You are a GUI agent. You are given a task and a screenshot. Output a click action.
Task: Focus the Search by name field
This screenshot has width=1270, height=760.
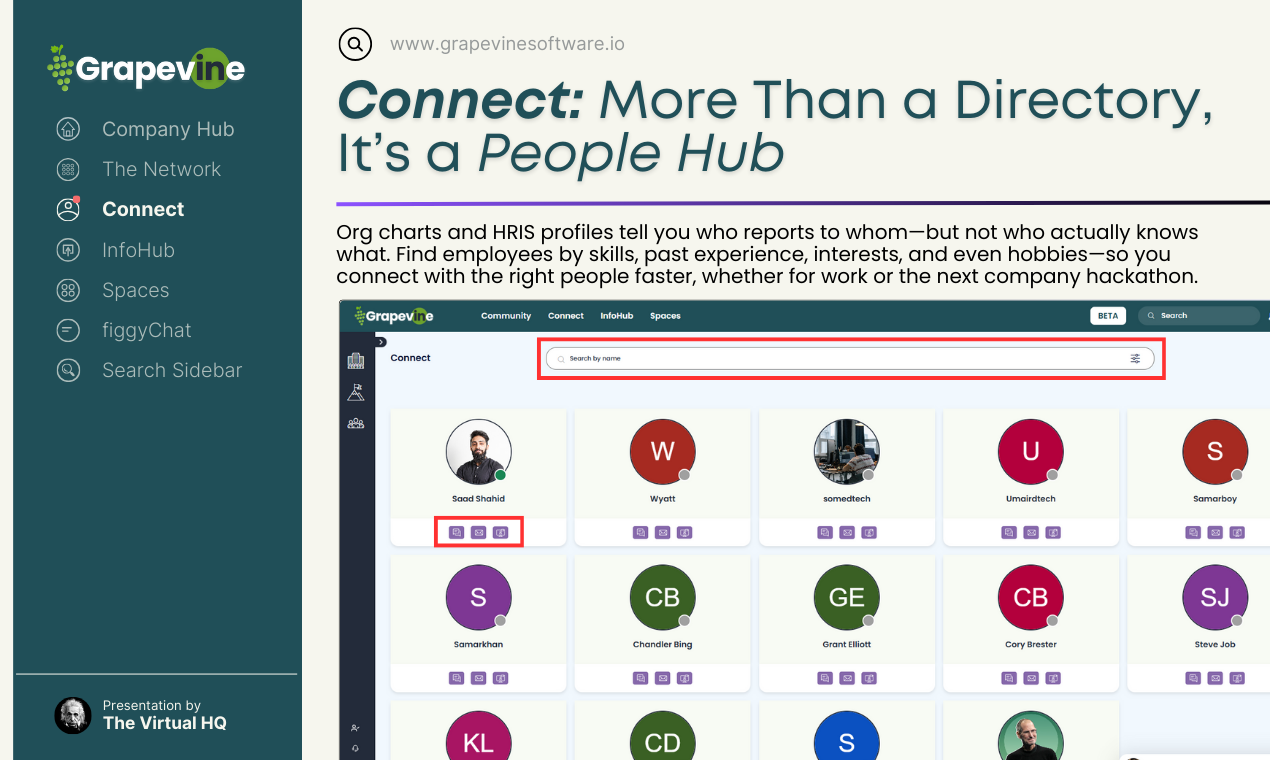tap(850, 358)
